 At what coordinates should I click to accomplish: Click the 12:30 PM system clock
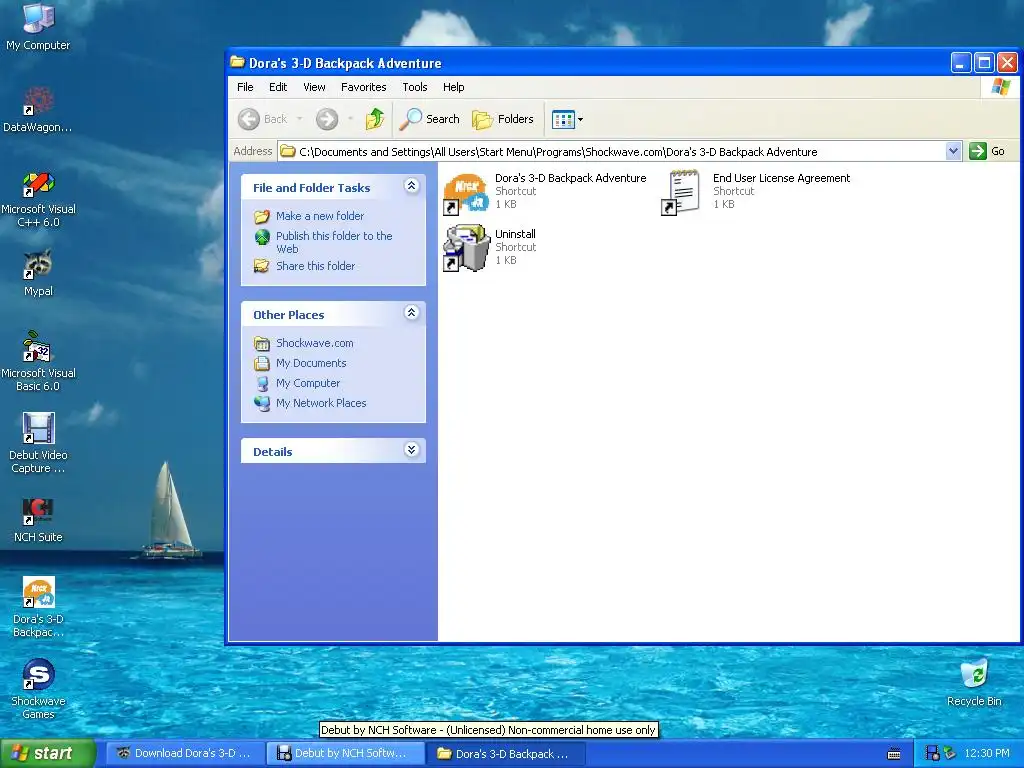pos(987,753)
